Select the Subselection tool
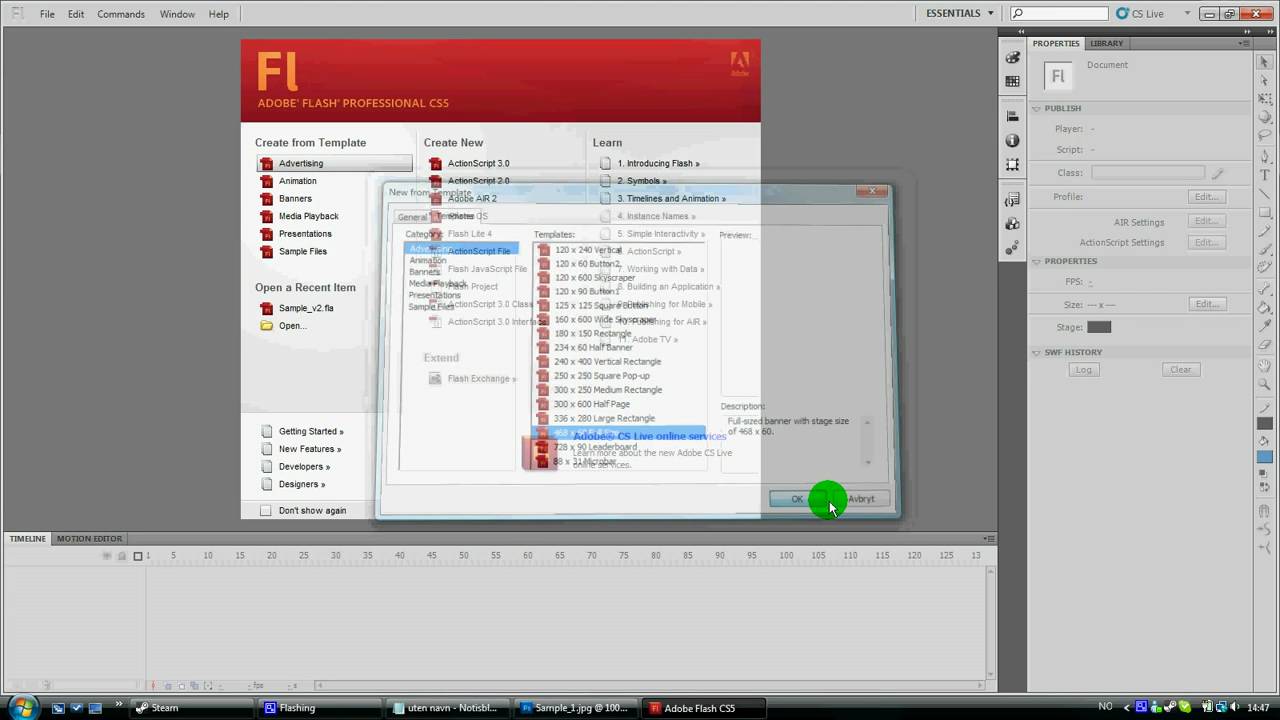1280x720 pixels. [x=1265, y=80]
